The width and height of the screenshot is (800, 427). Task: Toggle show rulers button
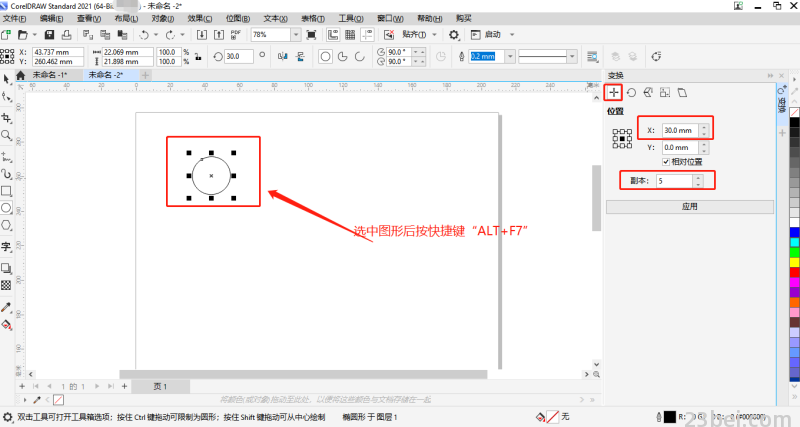tap(333, 35)
